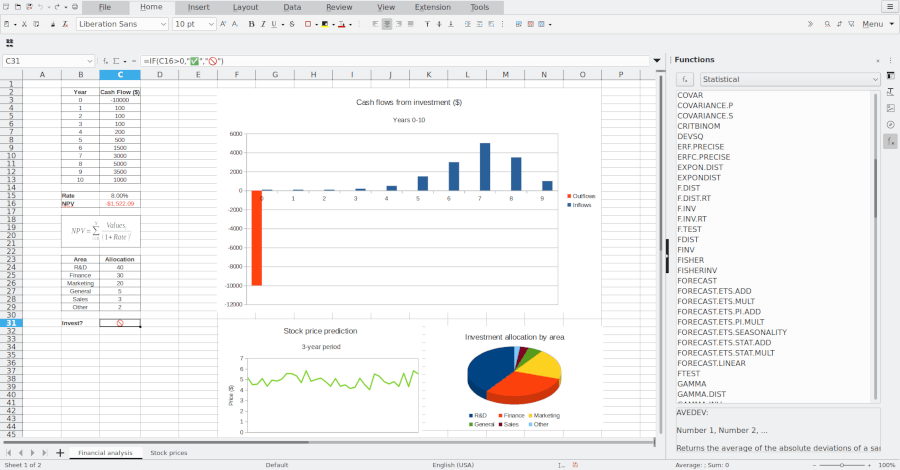Switch to Stock prices sheet tab
The image size is (900, 470).
point(168,453)
